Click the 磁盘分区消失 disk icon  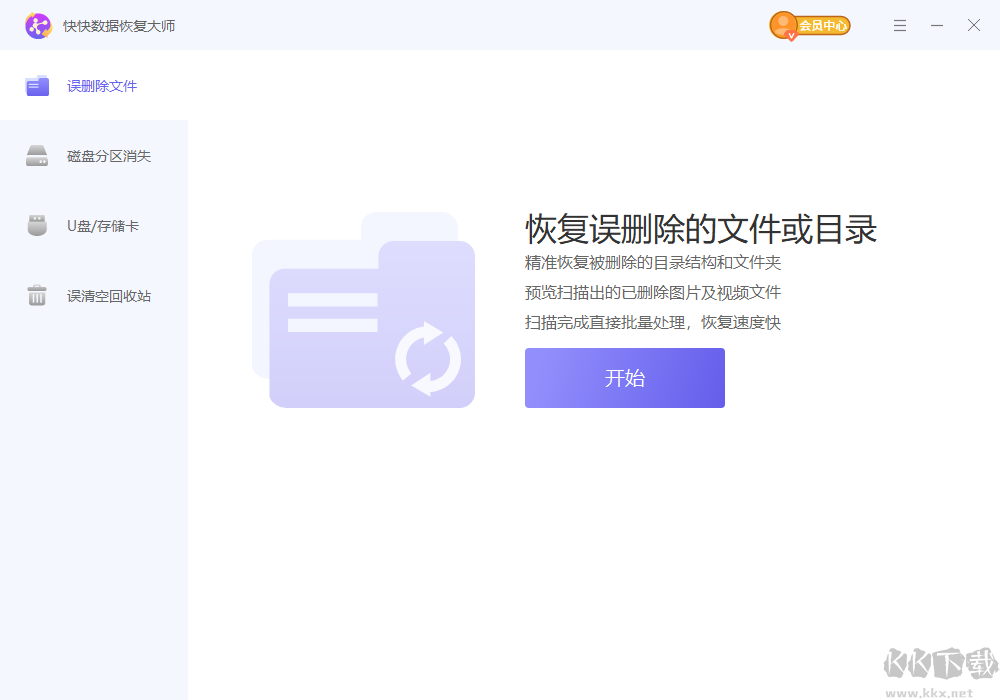coord(37,155)
